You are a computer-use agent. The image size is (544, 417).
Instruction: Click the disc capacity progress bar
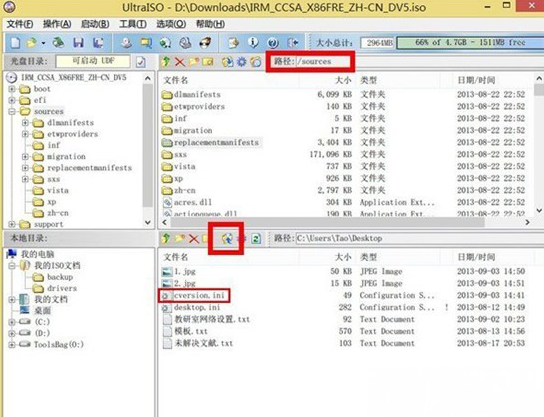point(470,43)
